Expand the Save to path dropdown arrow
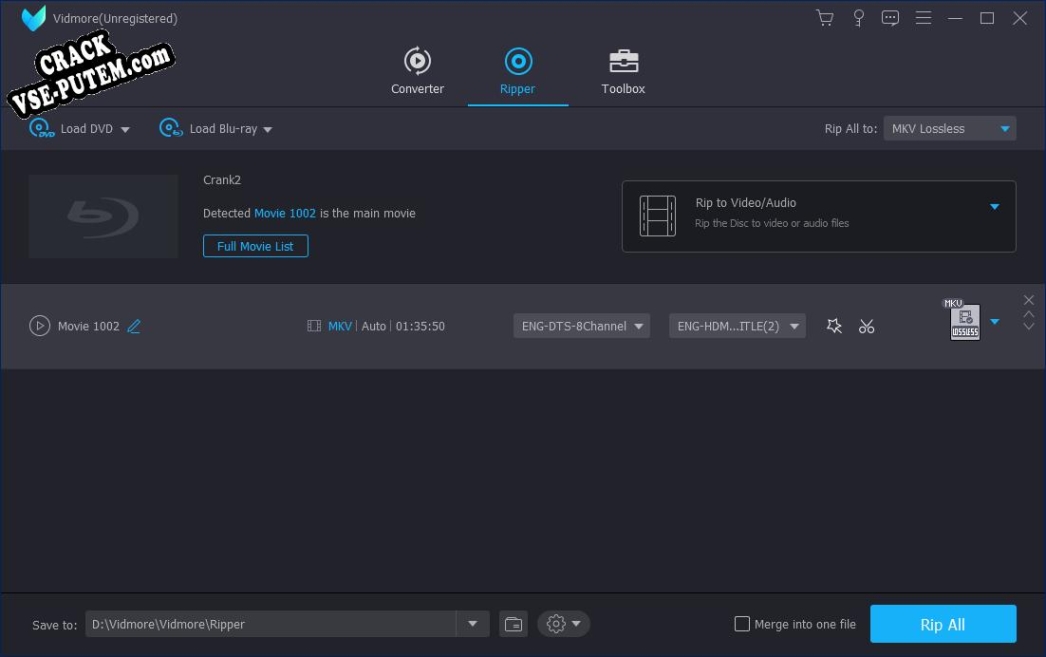Image resolution: width=1046 pixels, height=657 pixels. [472, 624]
